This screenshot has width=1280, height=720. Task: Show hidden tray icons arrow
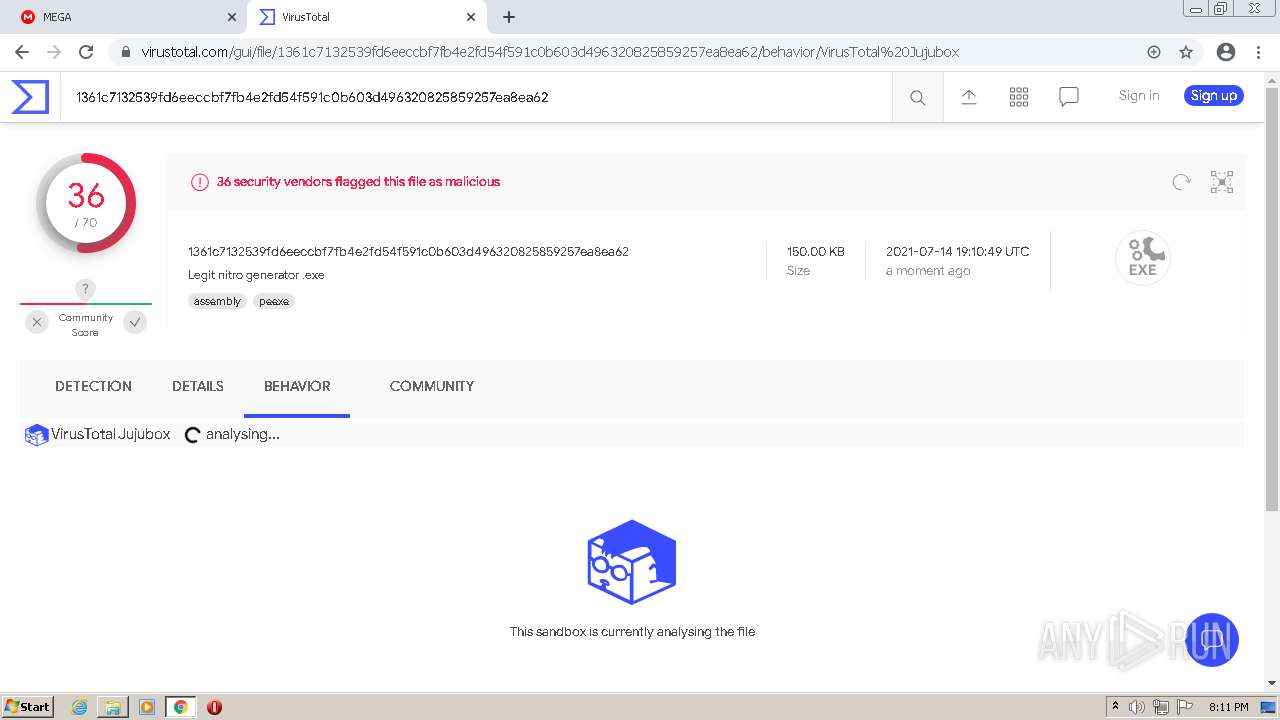tap(1115, 706)
